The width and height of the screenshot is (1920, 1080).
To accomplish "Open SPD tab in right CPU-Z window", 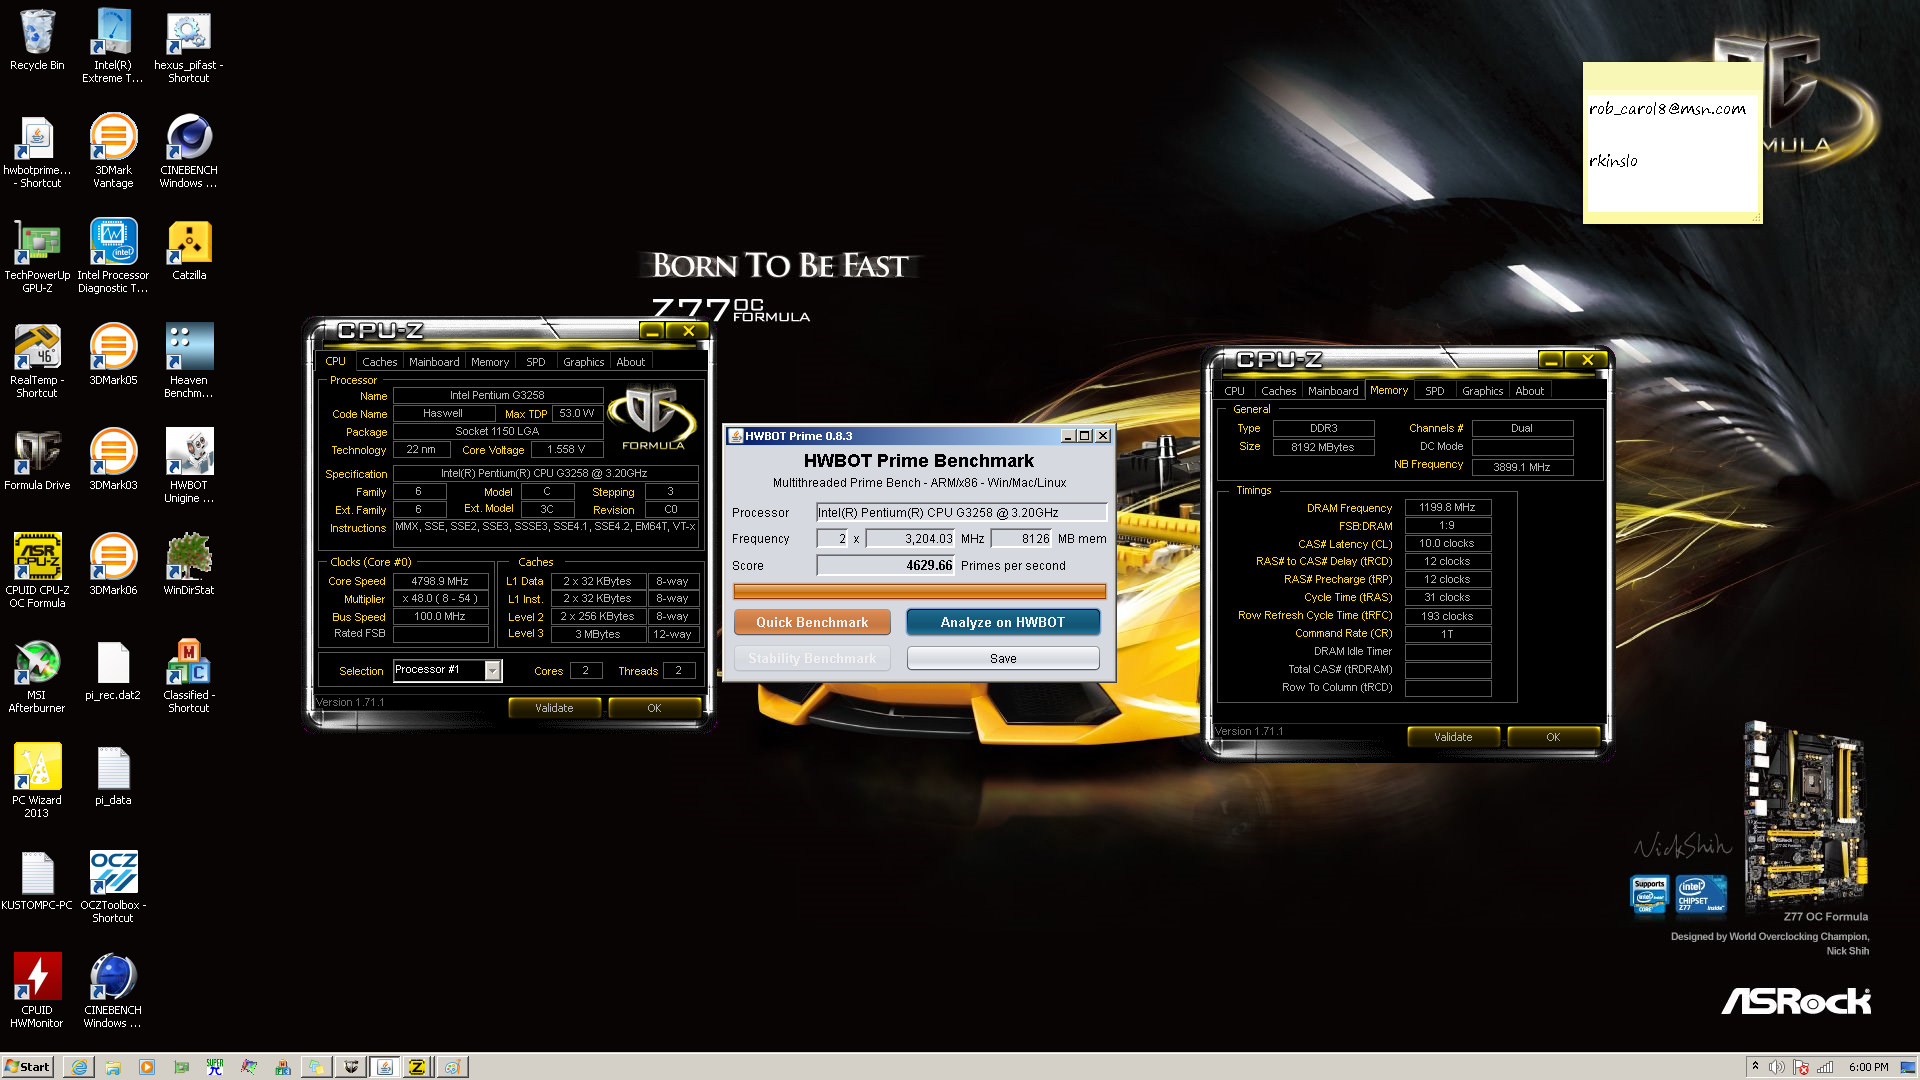I will coord(1434,391).
